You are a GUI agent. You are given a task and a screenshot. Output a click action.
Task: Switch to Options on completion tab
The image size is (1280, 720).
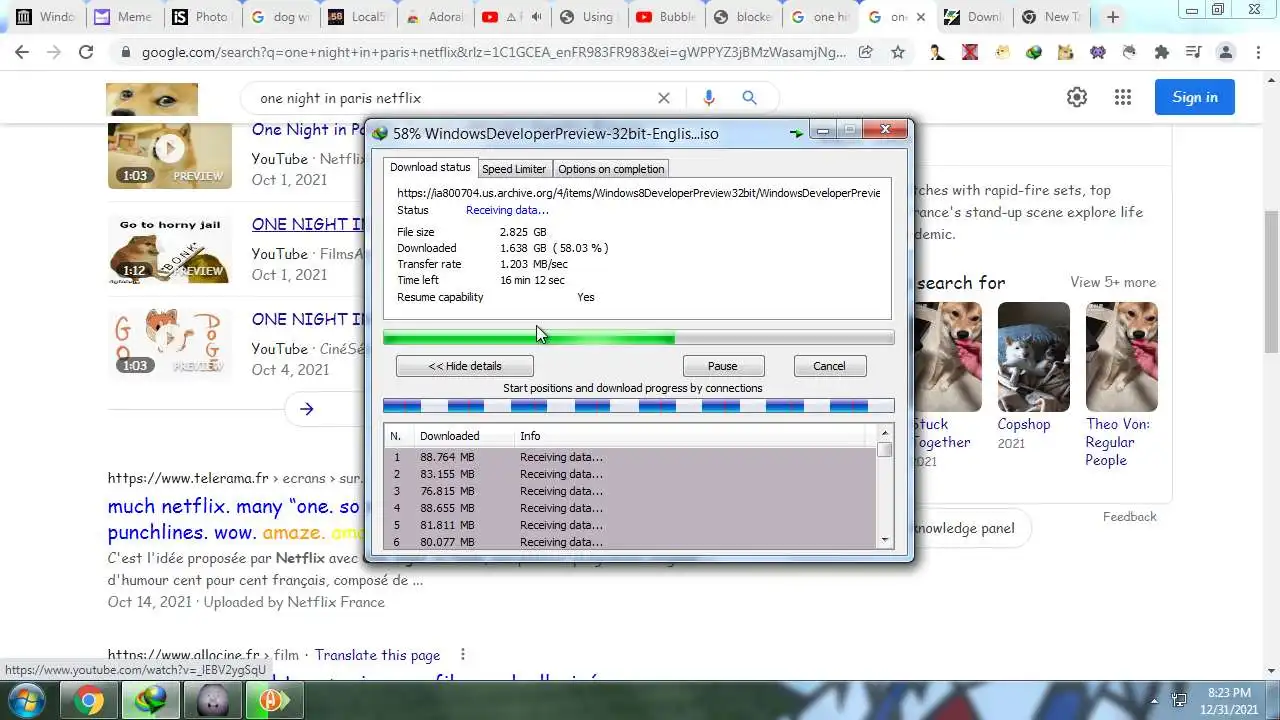611,169
